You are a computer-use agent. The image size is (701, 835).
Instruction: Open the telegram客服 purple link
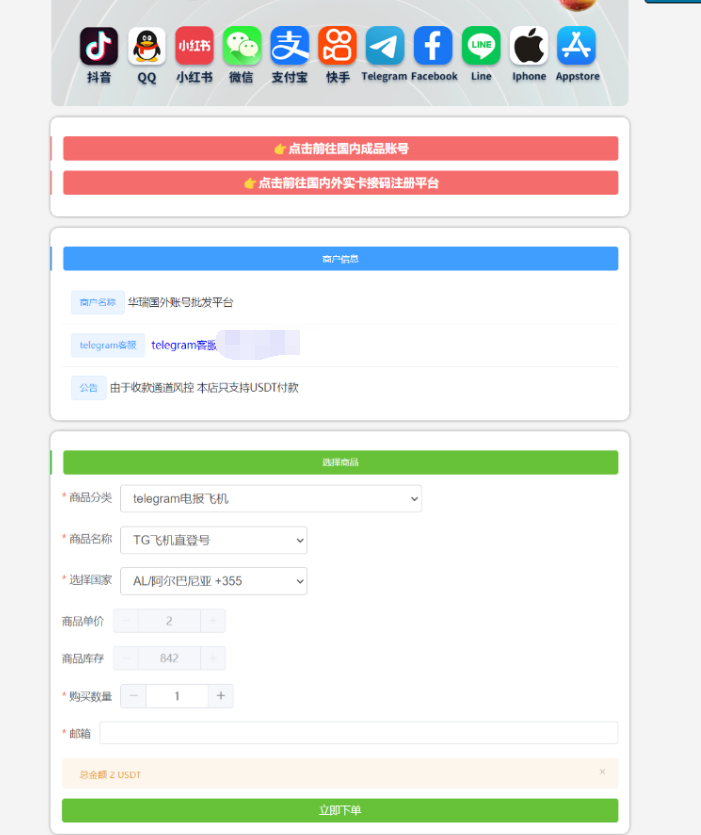[x=184, y=345]
